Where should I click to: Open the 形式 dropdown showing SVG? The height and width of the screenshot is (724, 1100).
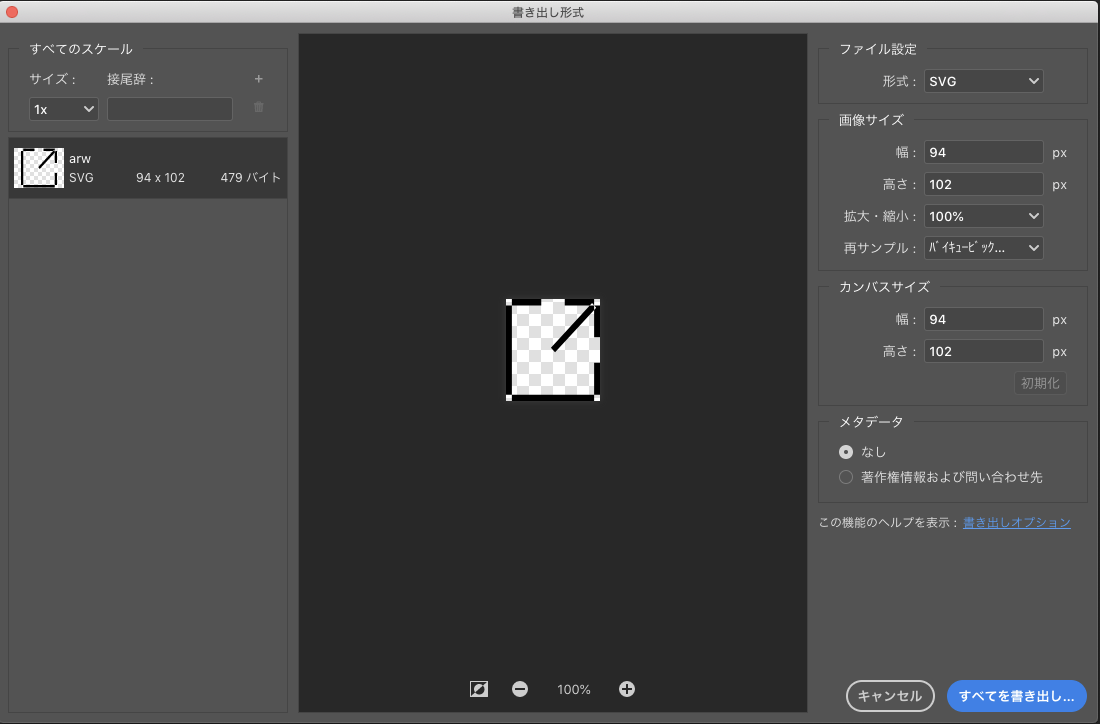tap(983, 81)
